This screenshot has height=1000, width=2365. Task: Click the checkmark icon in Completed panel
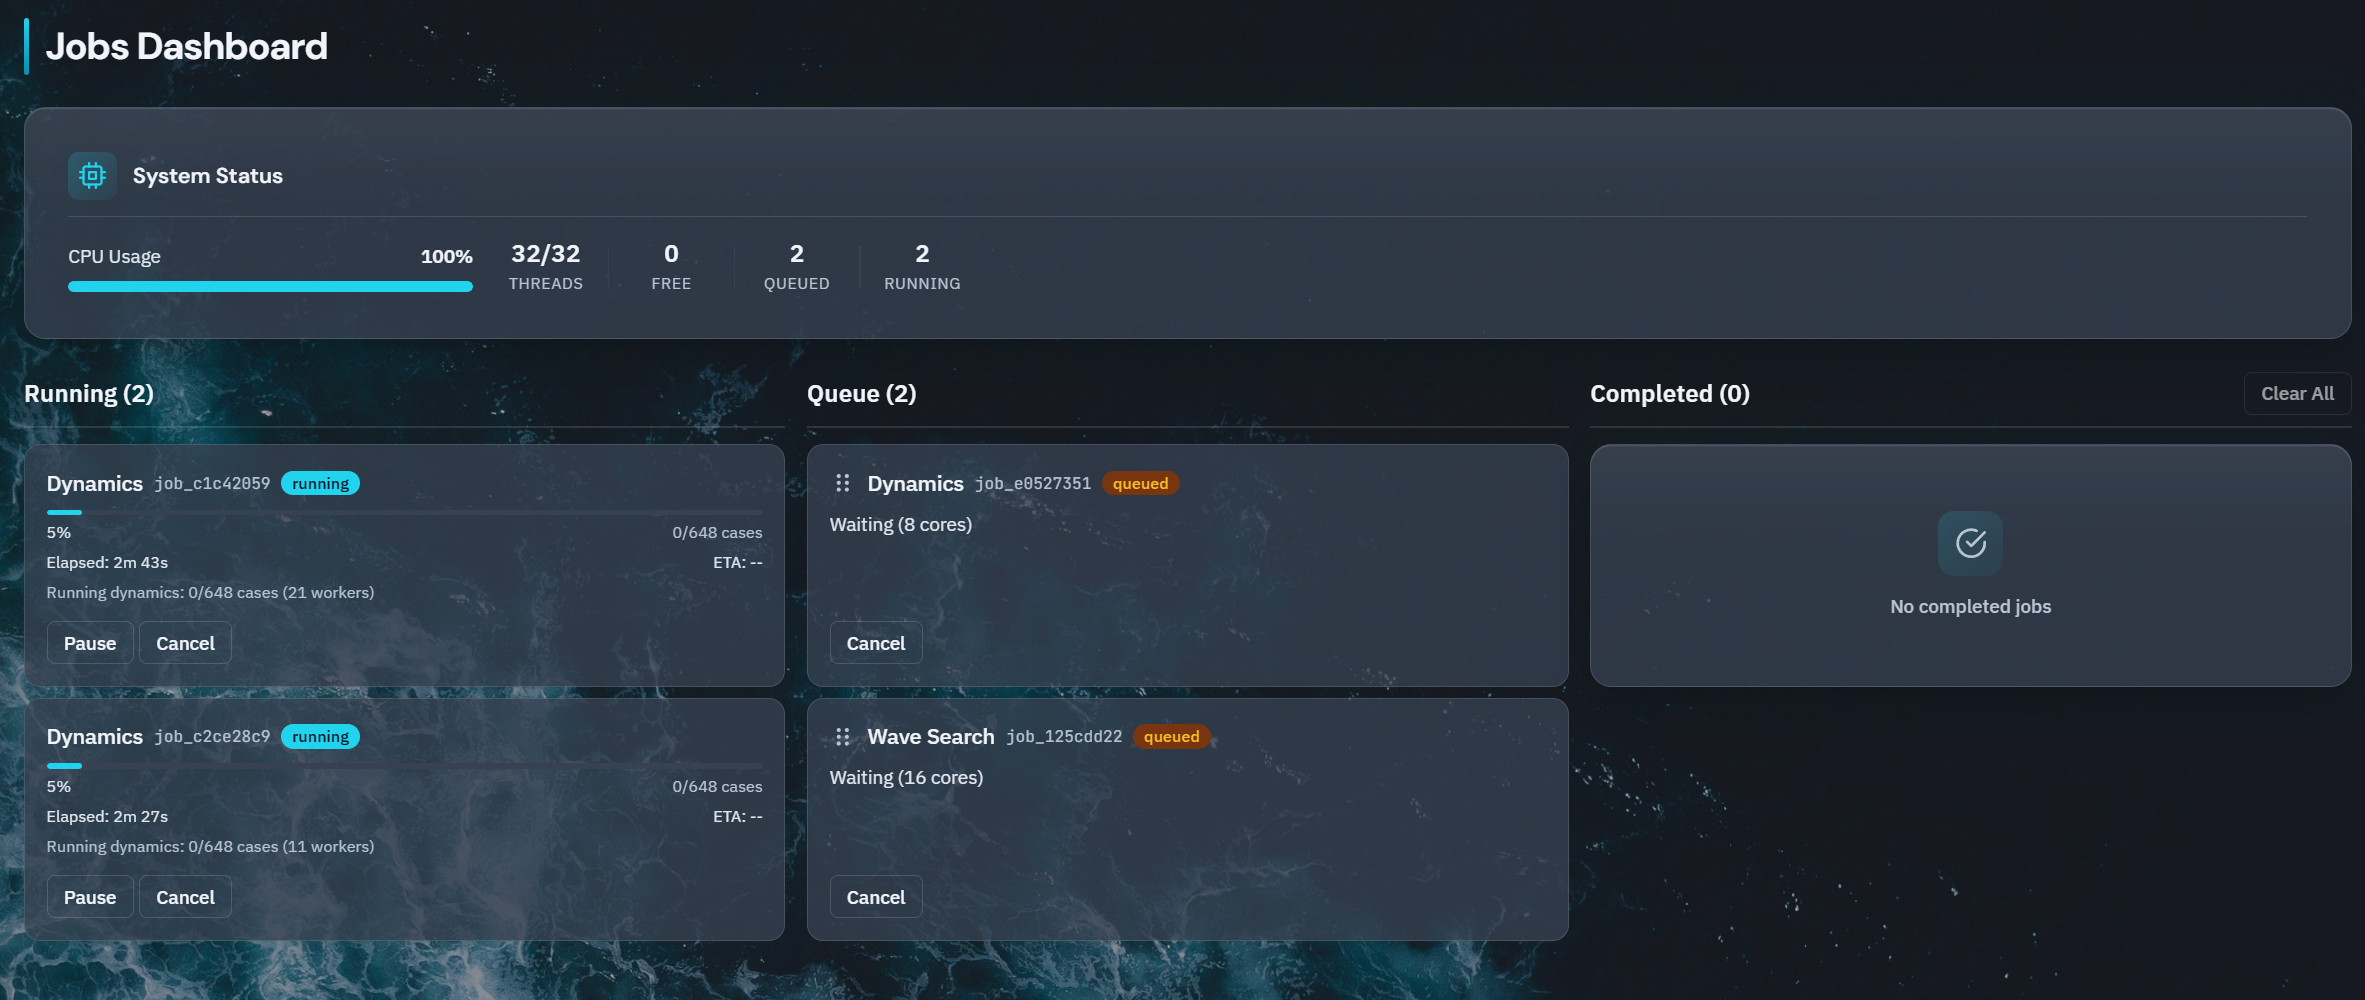click(x=1969, y=543)
